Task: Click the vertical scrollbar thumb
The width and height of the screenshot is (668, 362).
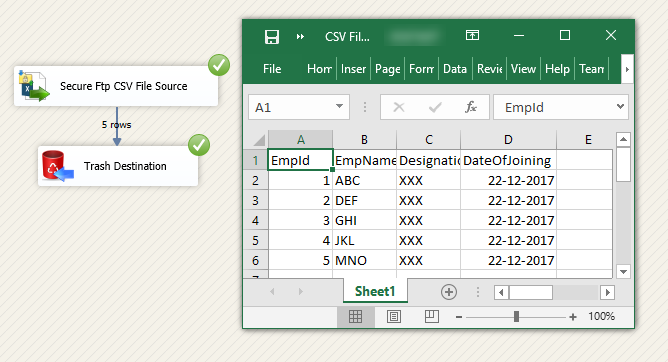Action: [x=623, y=164]
